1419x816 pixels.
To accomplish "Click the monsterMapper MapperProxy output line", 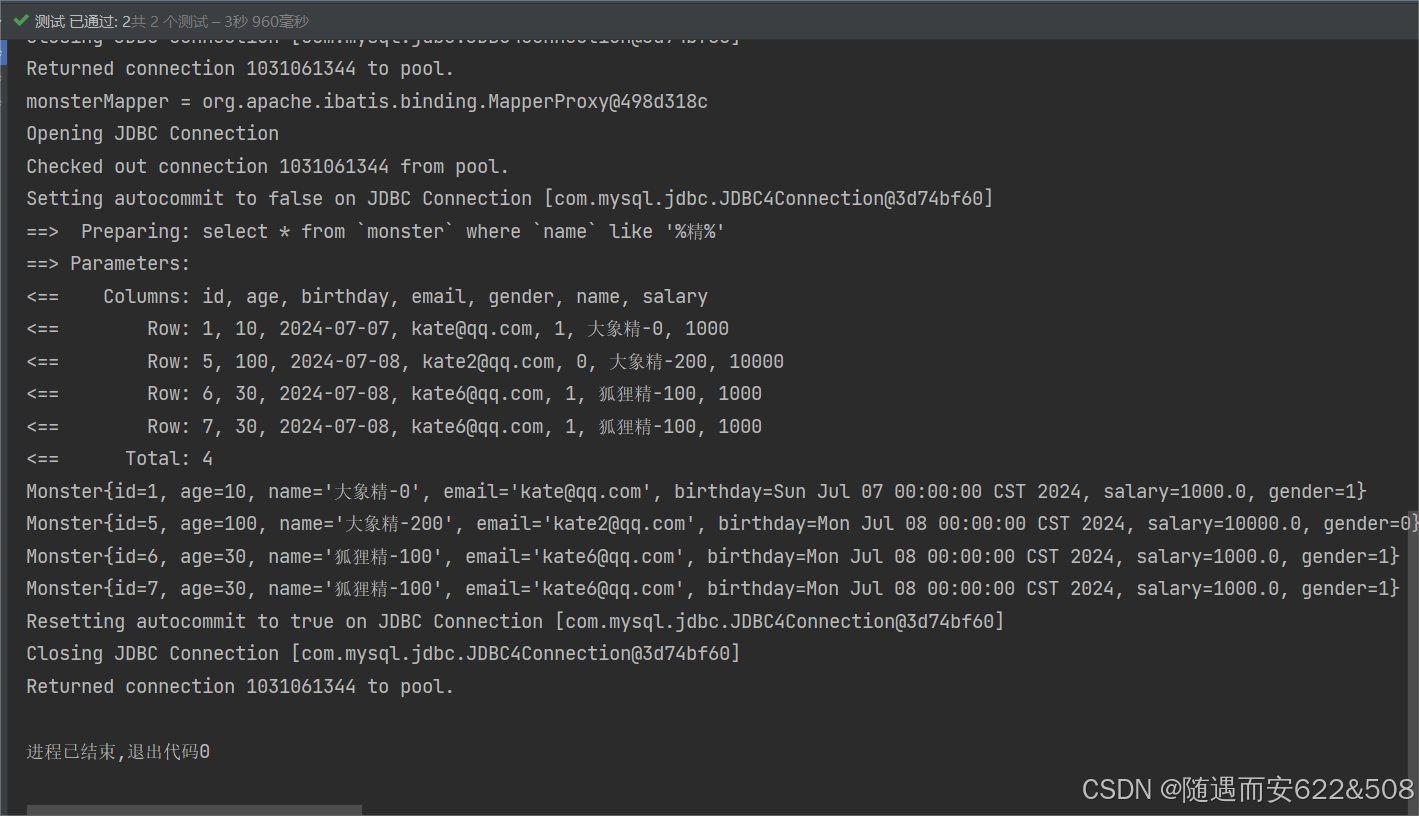I will (x=367, y=101).
